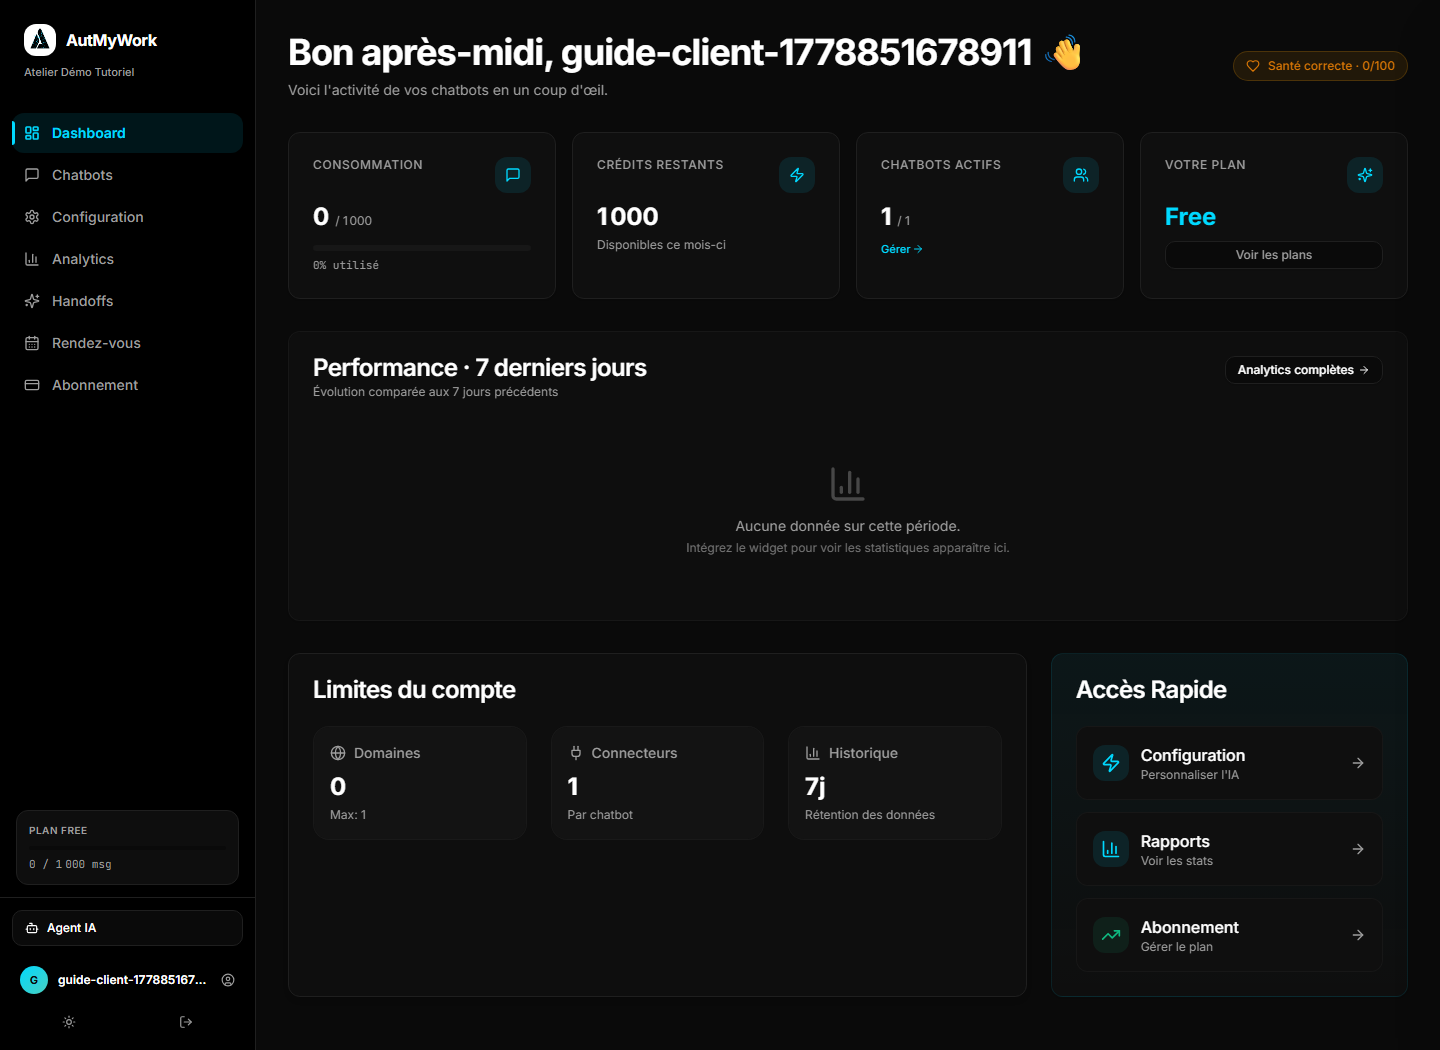Click the empty chart placeholder icon
This screenshot has height=1050, width=1440.
coord(848,484)
